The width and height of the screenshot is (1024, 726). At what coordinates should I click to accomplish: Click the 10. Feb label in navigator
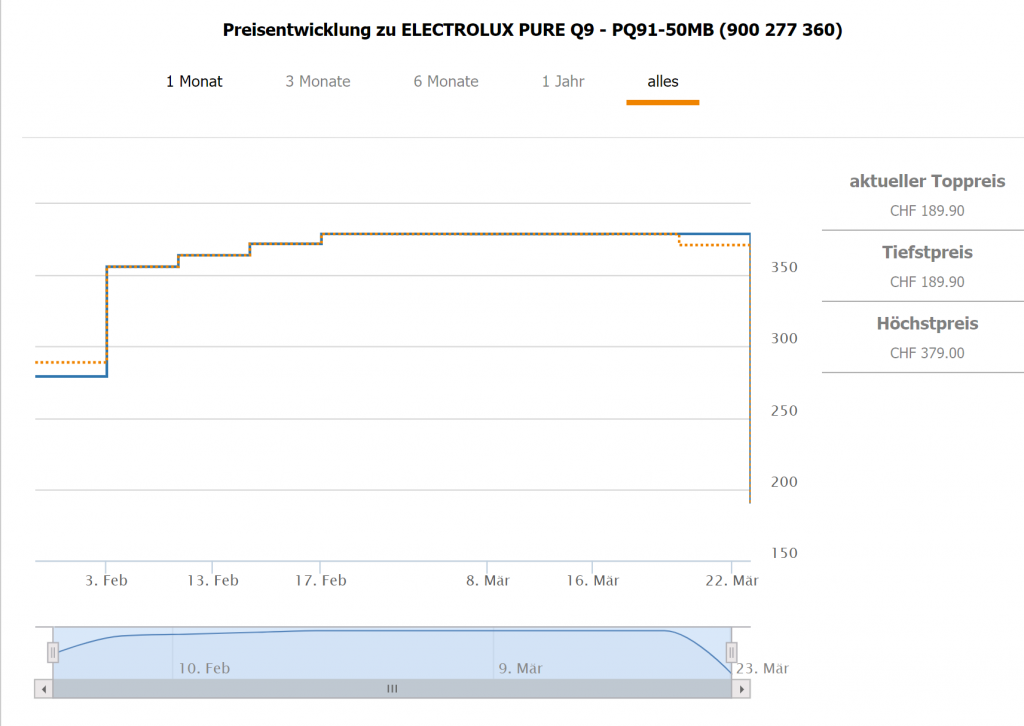(x=204, y=668)
